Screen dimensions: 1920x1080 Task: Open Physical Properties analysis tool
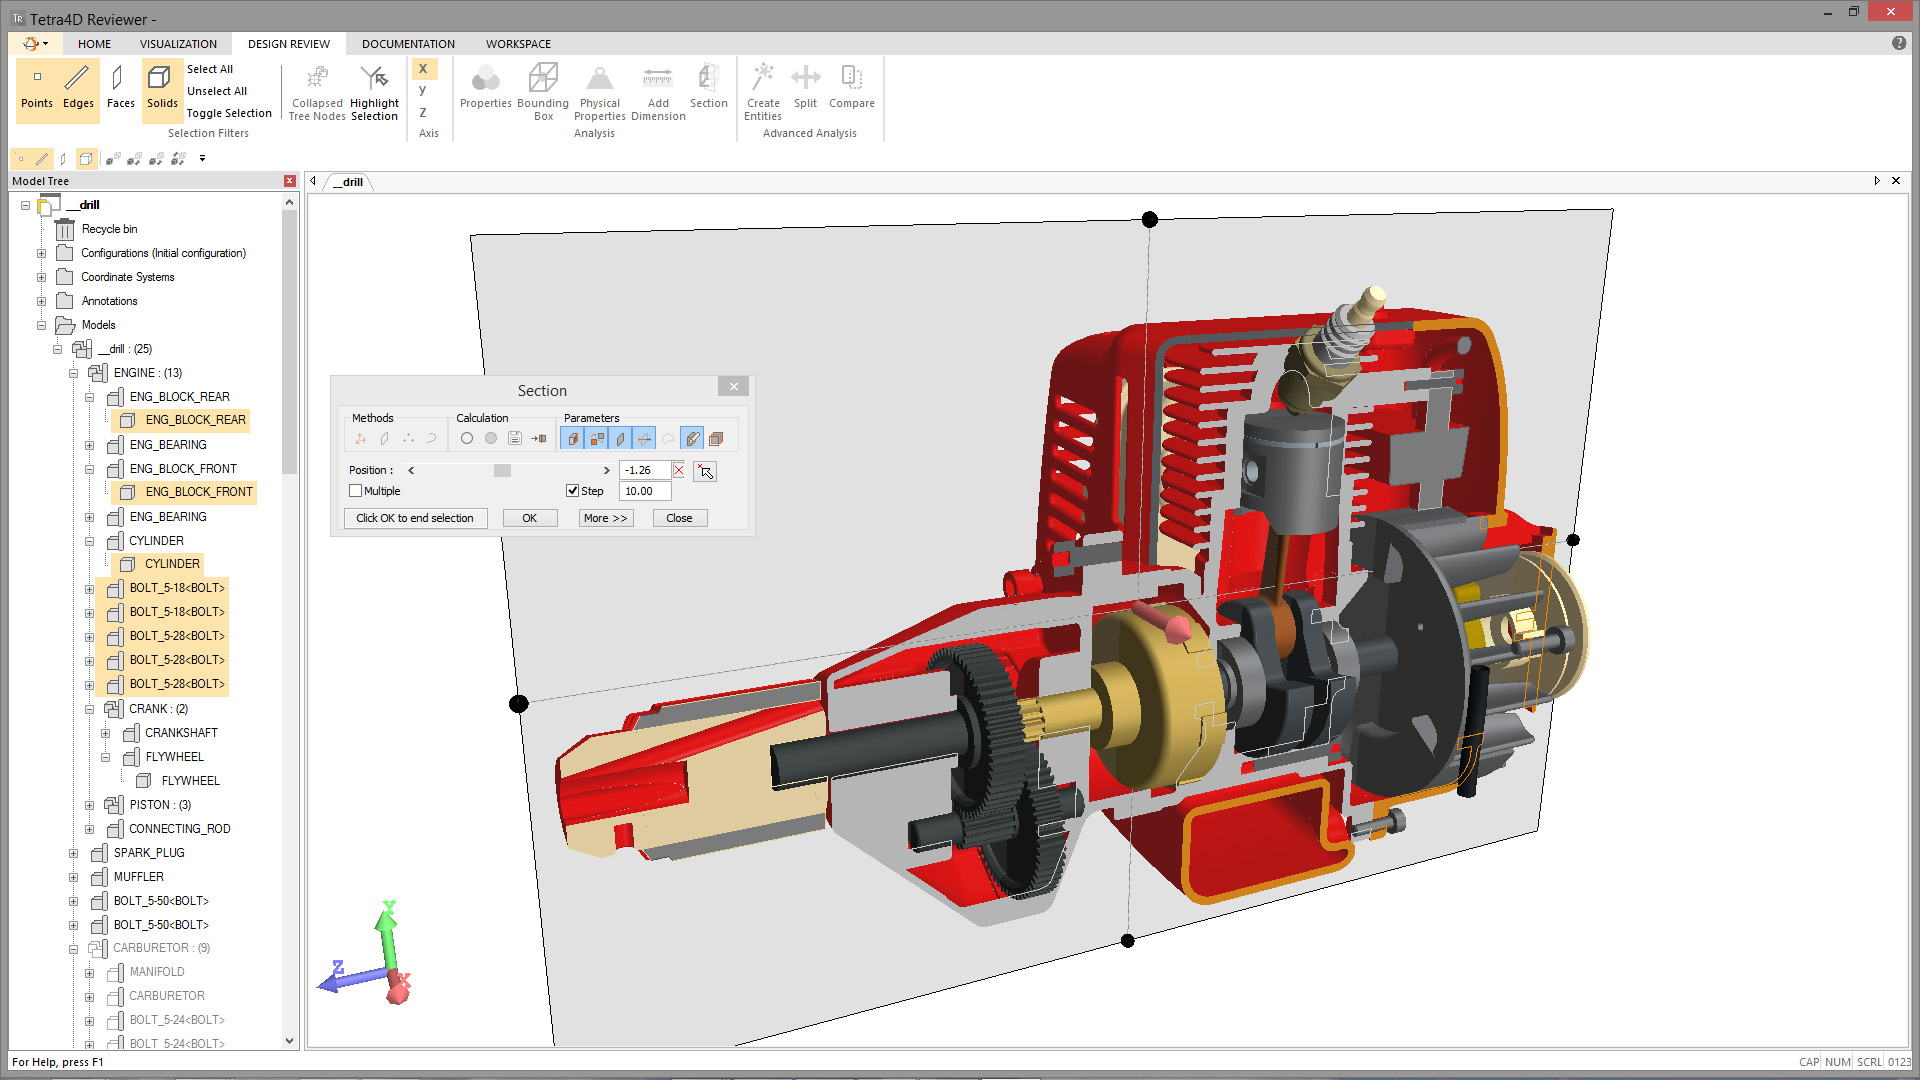click(x=599, y=79)
